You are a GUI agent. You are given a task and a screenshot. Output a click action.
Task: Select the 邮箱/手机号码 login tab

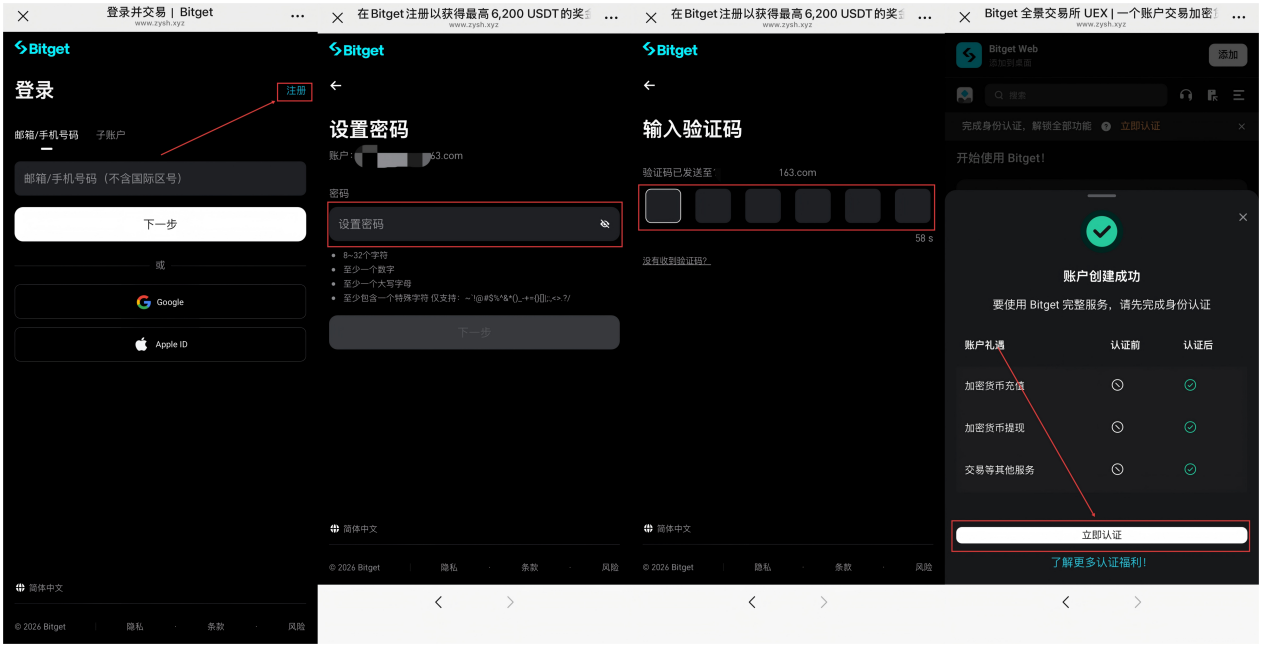[46, 135]
